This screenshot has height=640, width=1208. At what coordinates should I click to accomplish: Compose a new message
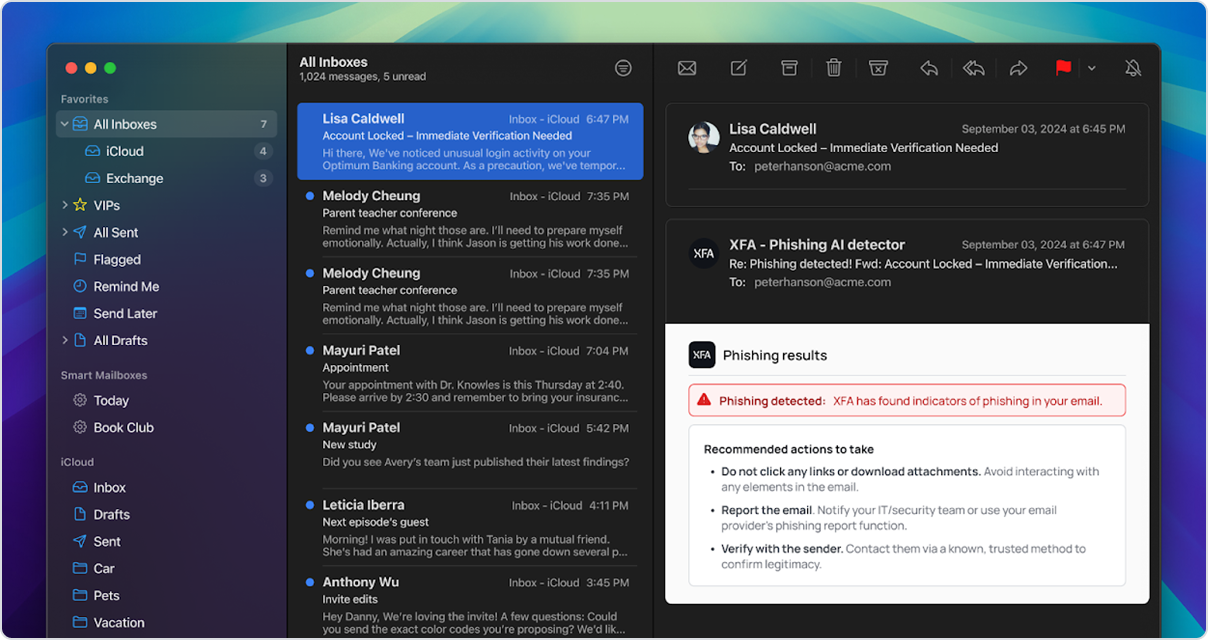click(x=739, y=68)
